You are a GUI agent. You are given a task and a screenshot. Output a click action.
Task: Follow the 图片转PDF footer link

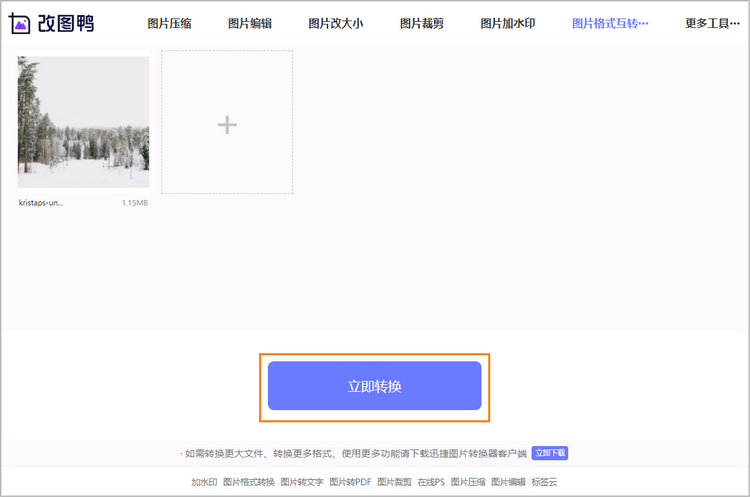(350, 482)
